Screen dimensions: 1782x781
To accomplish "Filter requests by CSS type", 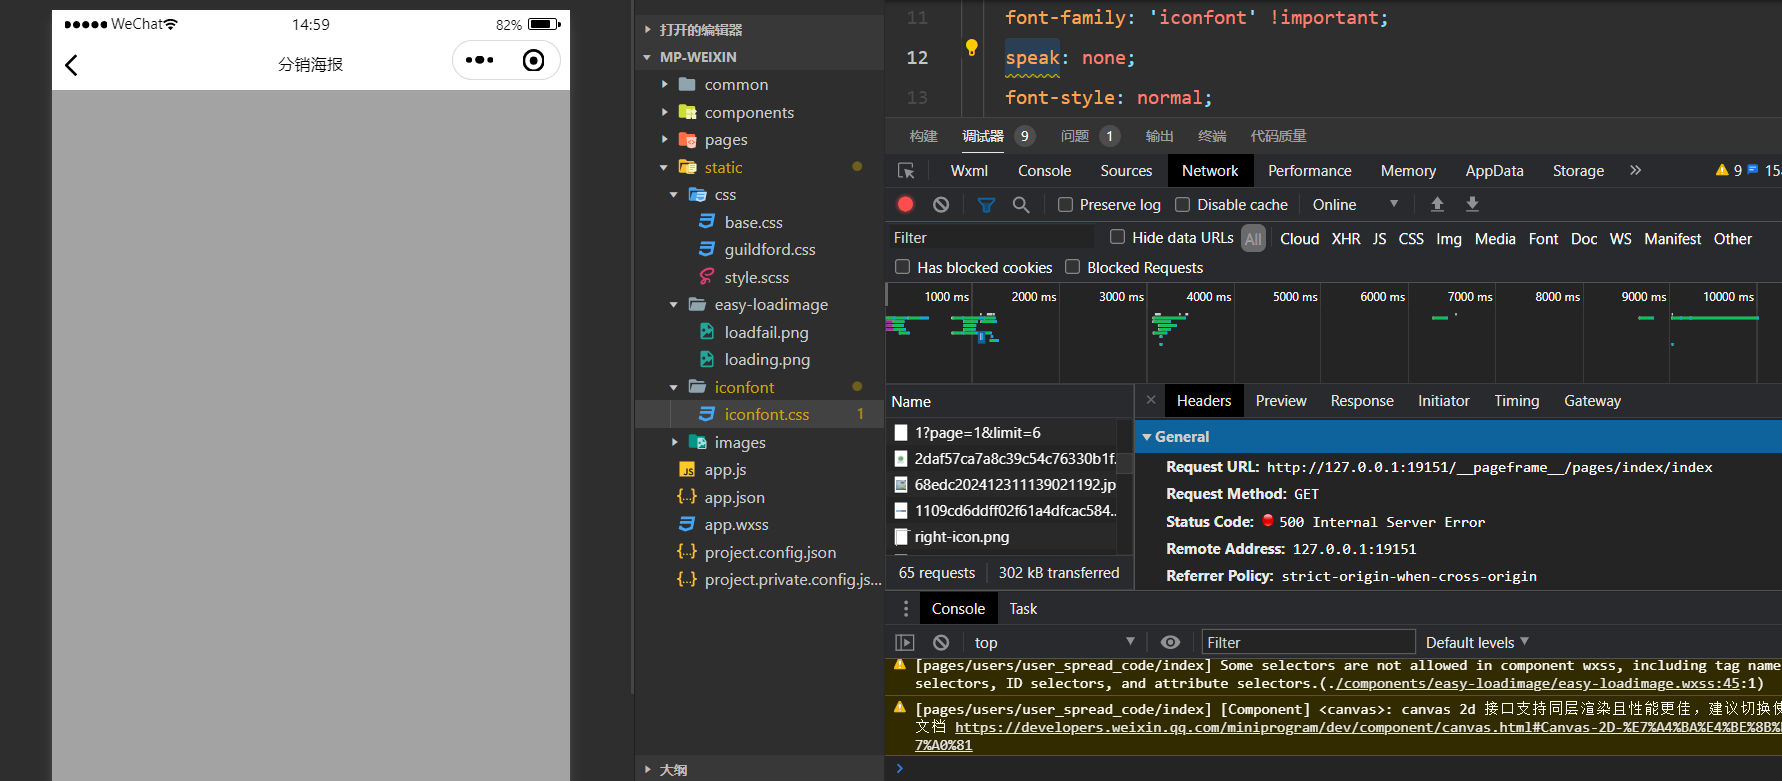I will point(1411,239).
